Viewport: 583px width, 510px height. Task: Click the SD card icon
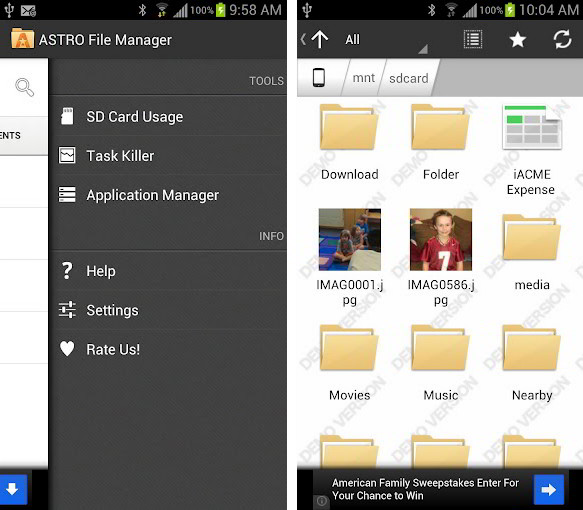click(x=67, y=116)
